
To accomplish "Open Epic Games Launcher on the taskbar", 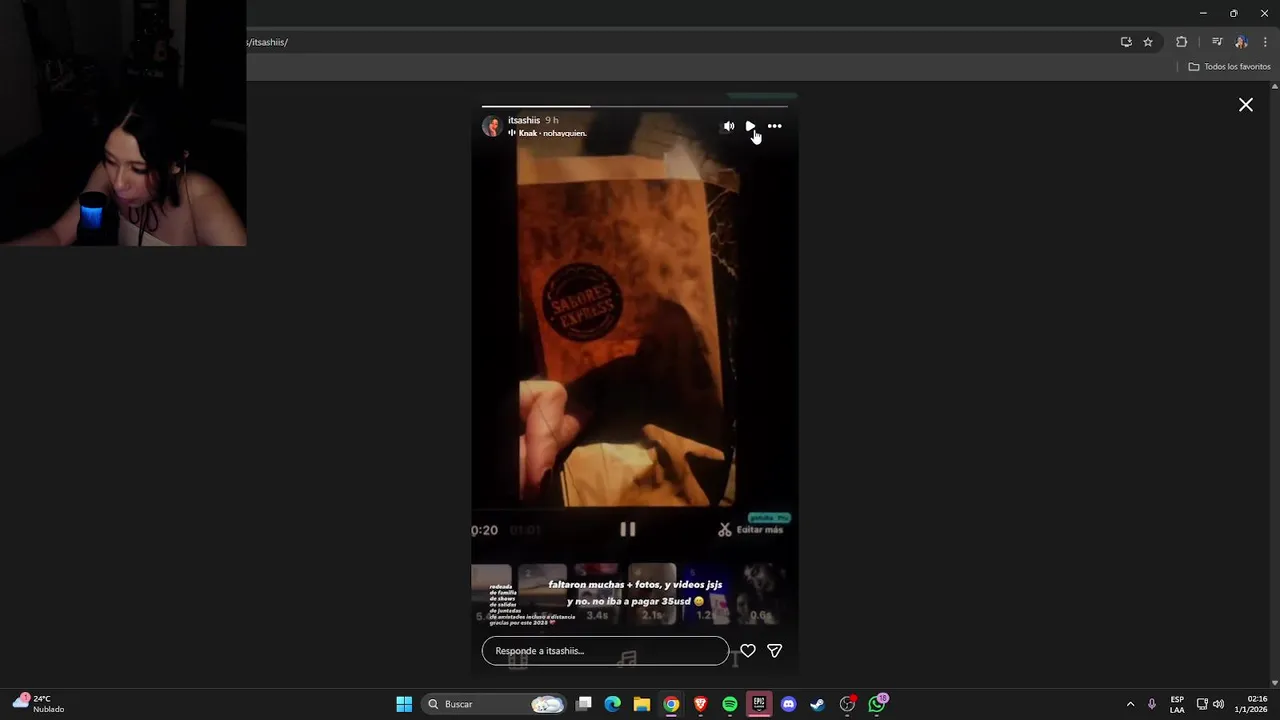I will (x=759, y=704).
